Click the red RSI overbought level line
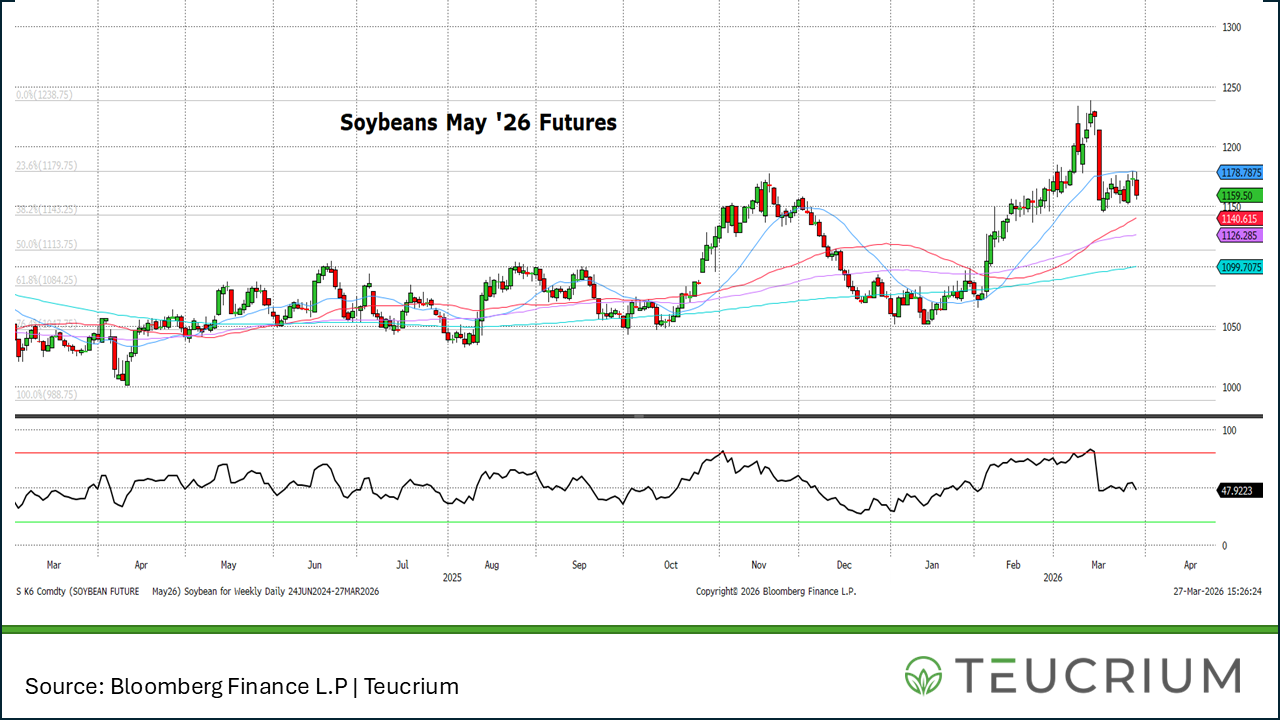The image size is (1280, 720). tap(600, 452)
